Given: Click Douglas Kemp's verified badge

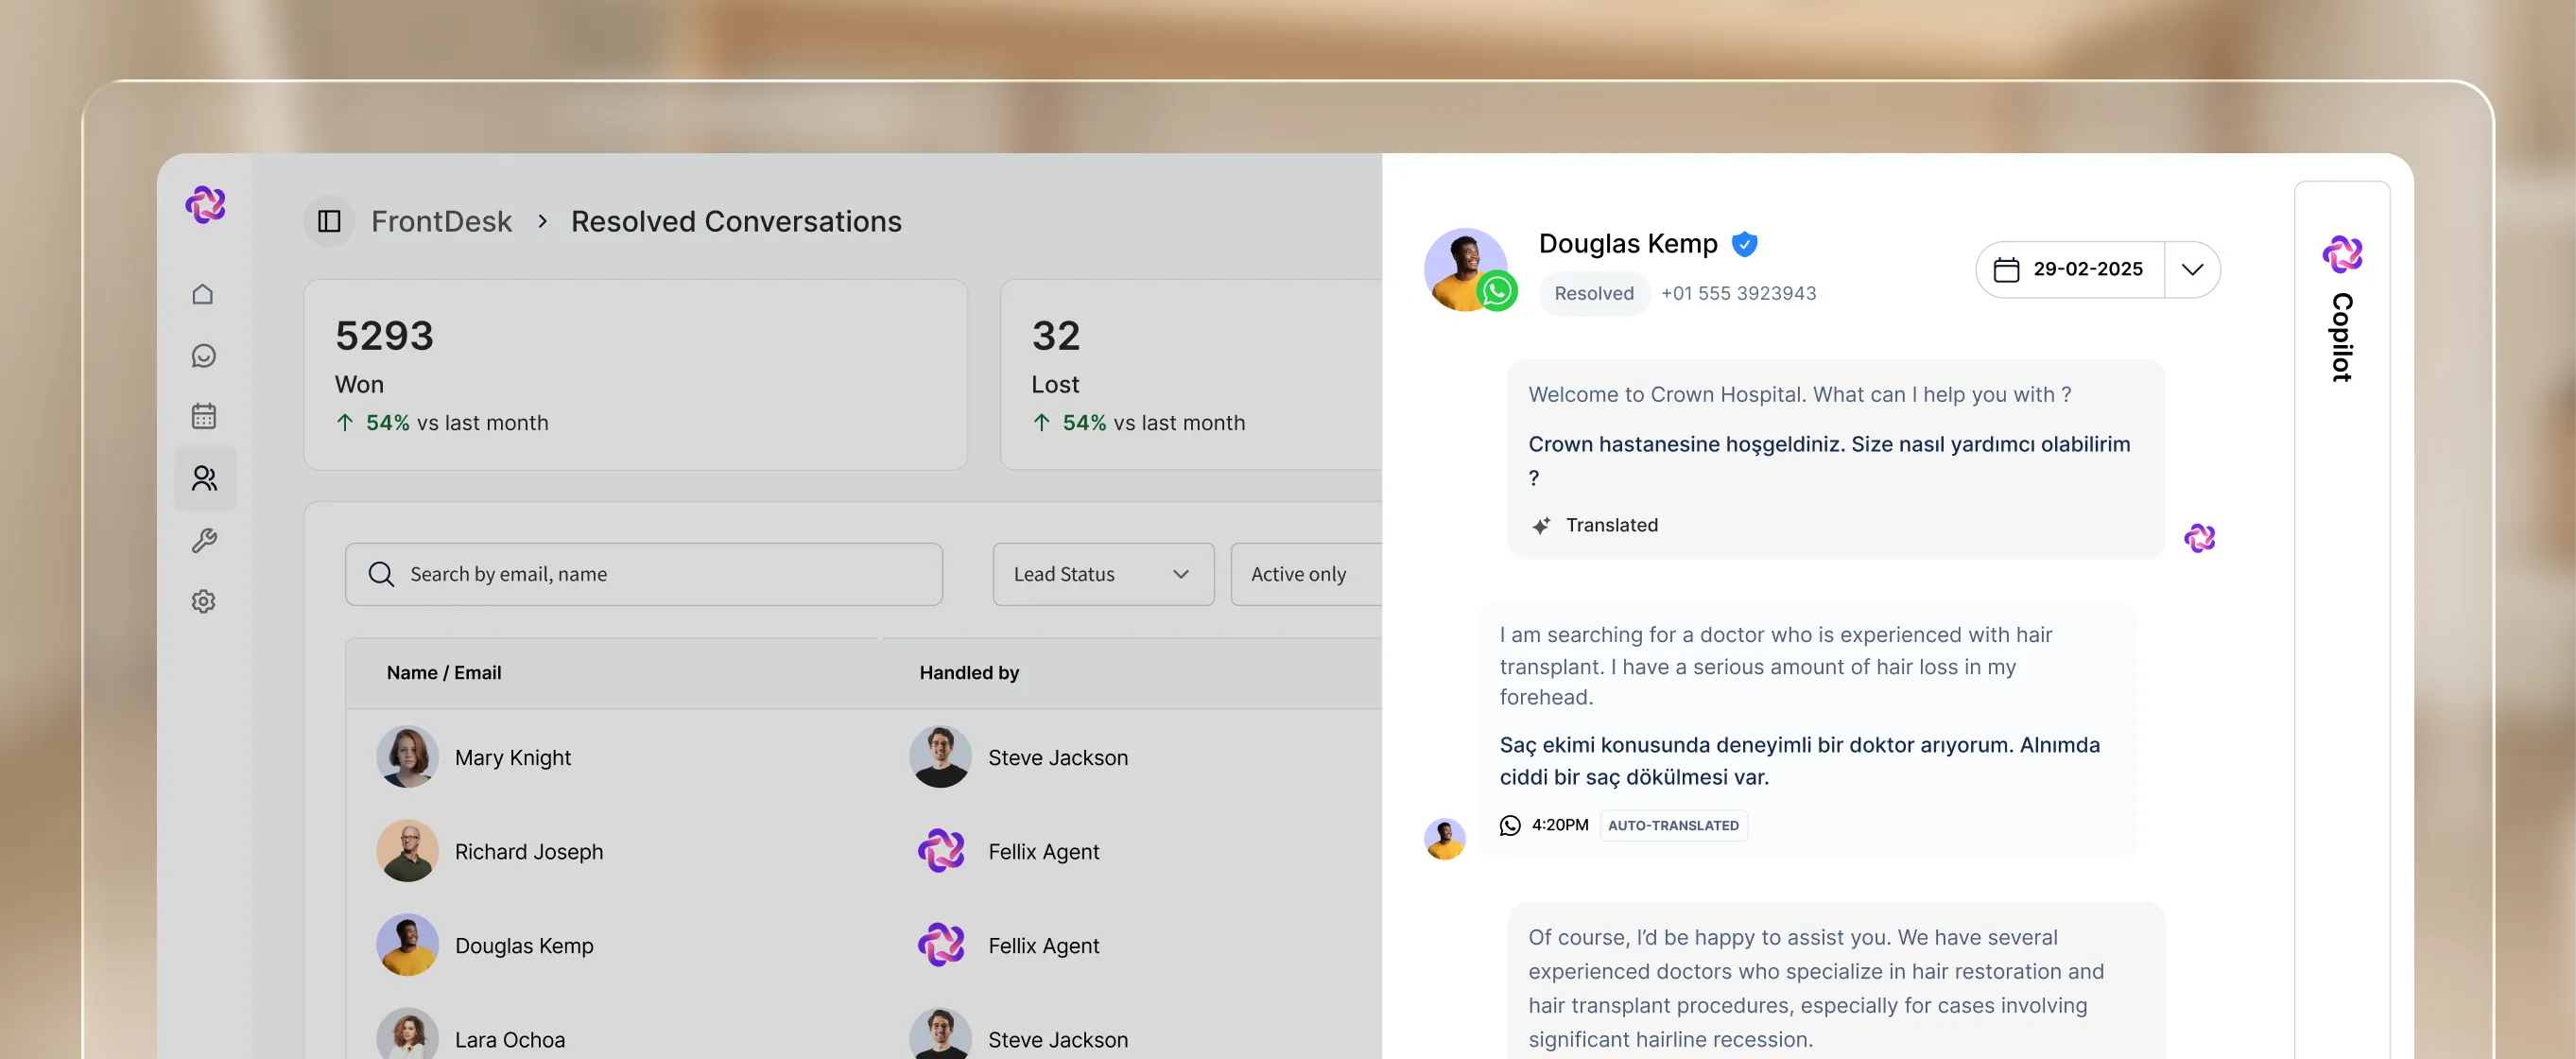Looking at the screenshot, I should pyautogui.click(x=1745, y=244).
